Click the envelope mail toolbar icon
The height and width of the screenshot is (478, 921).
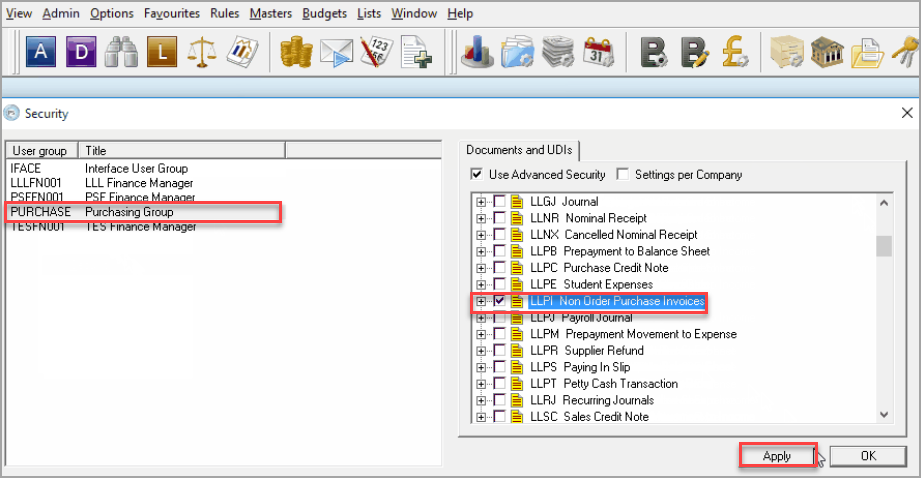coord(337,52)
